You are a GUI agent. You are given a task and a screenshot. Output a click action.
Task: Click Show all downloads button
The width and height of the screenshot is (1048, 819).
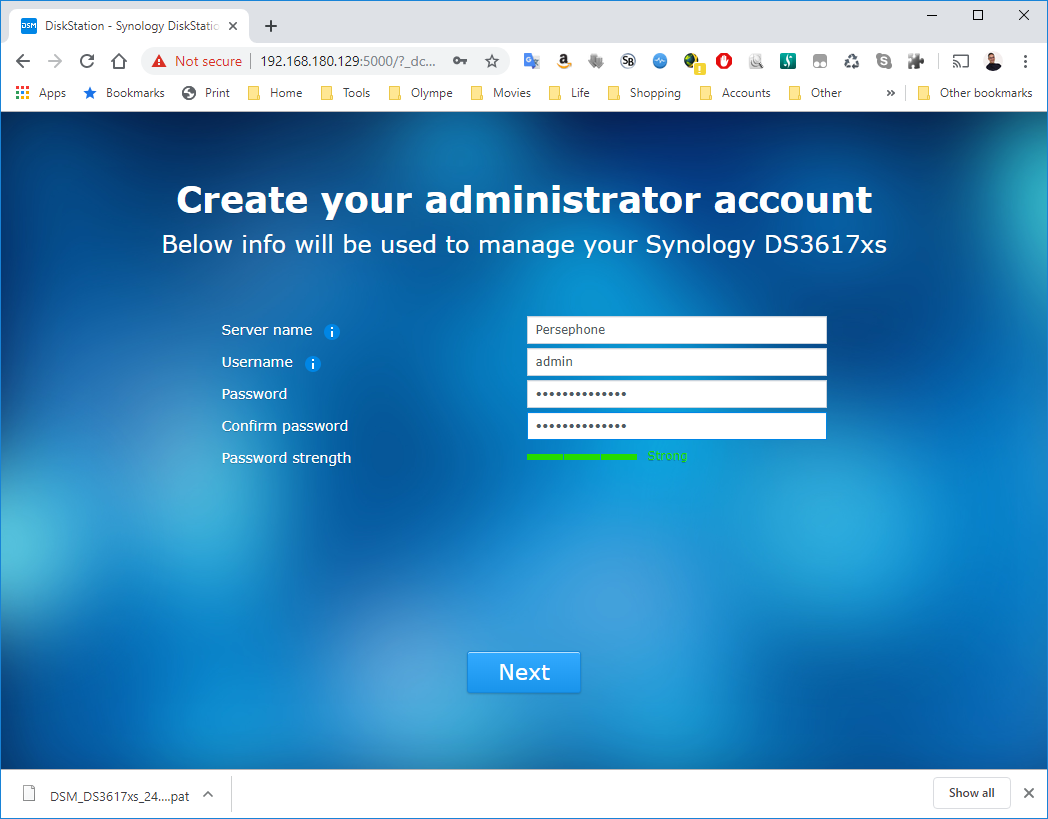pyautogui.click(x=971, y=793)
